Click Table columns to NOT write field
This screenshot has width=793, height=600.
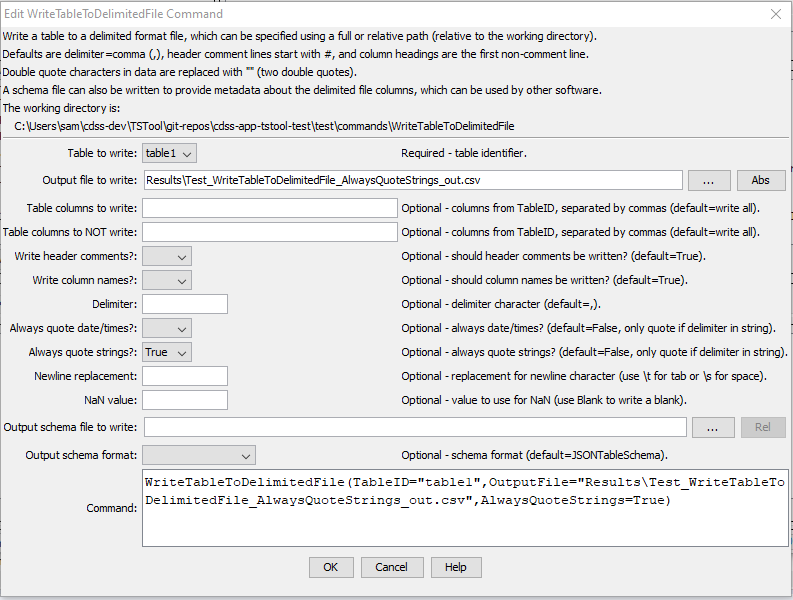coord(270,232)
